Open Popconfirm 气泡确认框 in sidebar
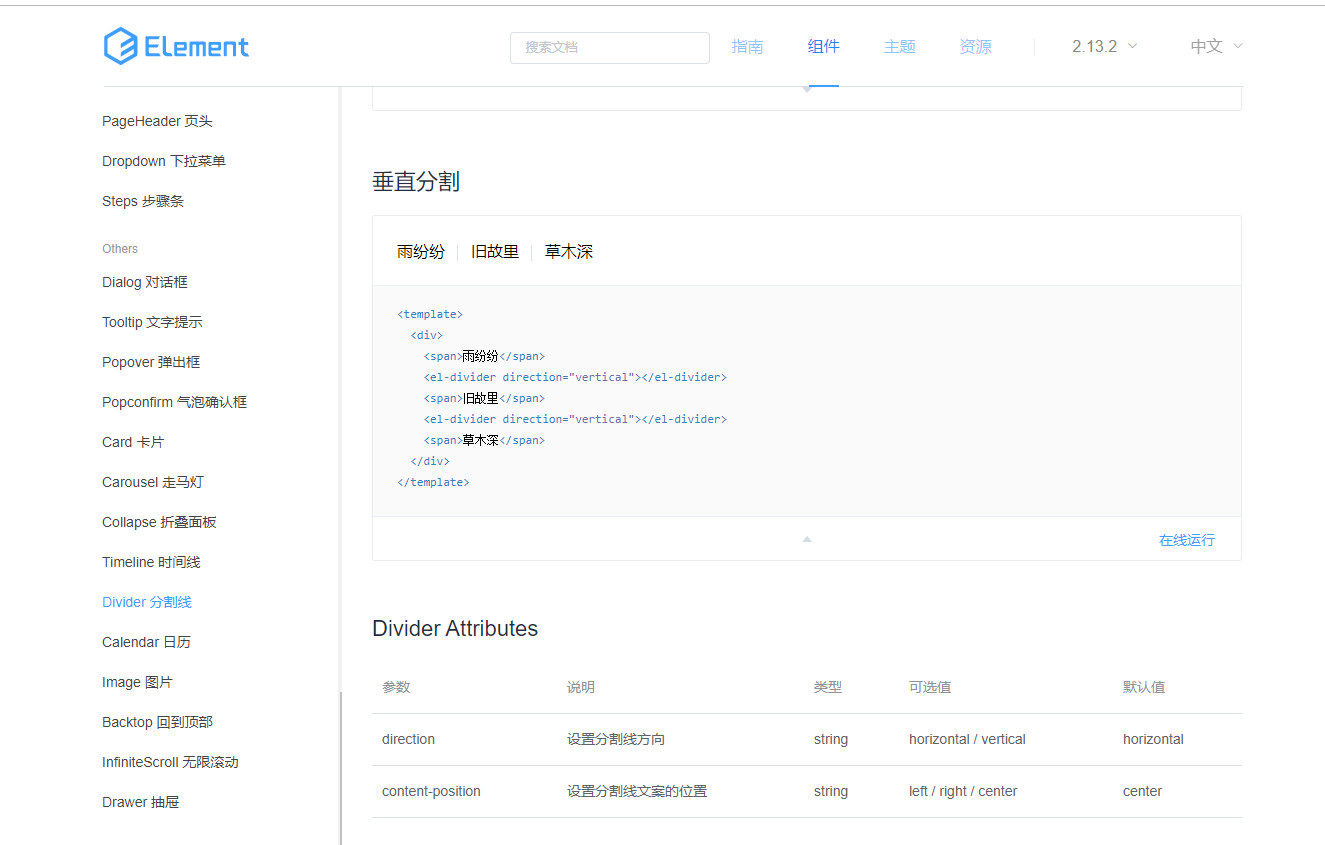Screen dimensions: 1325x845 click(174, 402)
